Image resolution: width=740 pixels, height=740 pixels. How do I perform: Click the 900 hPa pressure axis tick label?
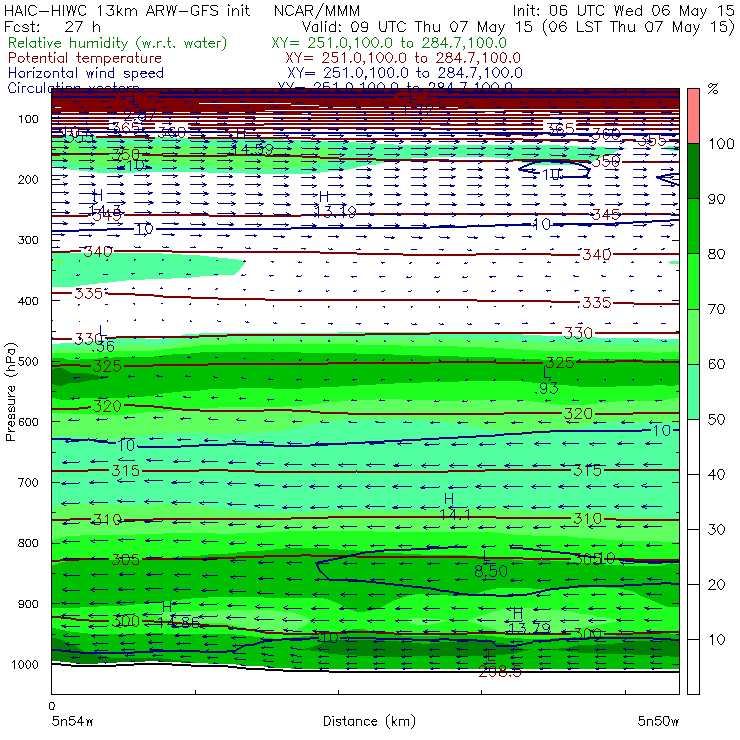(28, 604)
